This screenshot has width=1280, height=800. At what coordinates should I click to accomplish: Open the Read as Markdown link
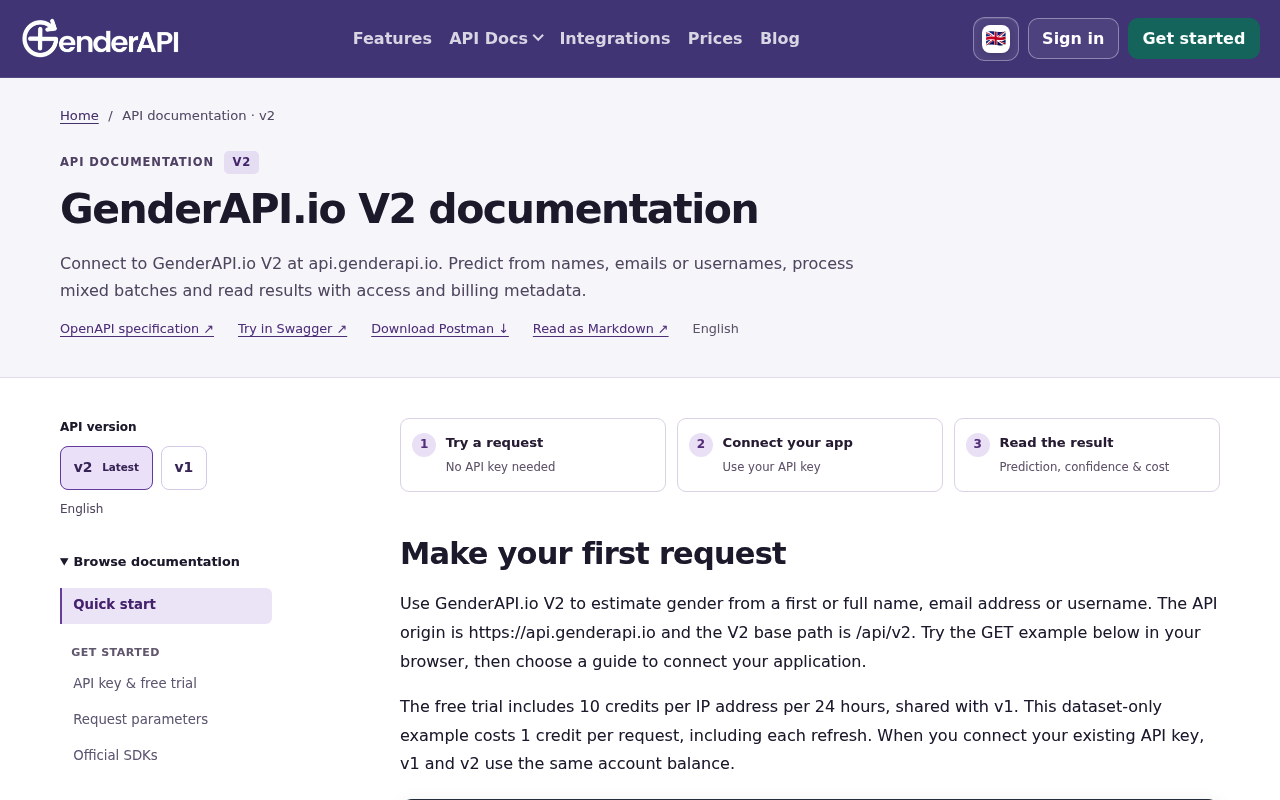601,329
